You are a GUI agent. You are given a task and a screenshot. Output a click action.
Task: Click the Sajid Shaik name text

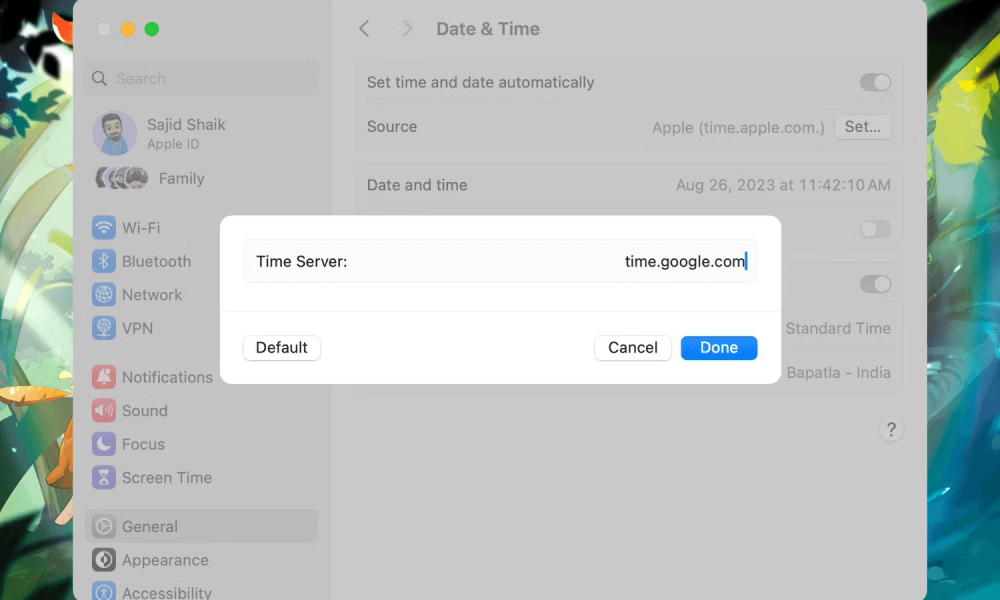pos(186,124)
